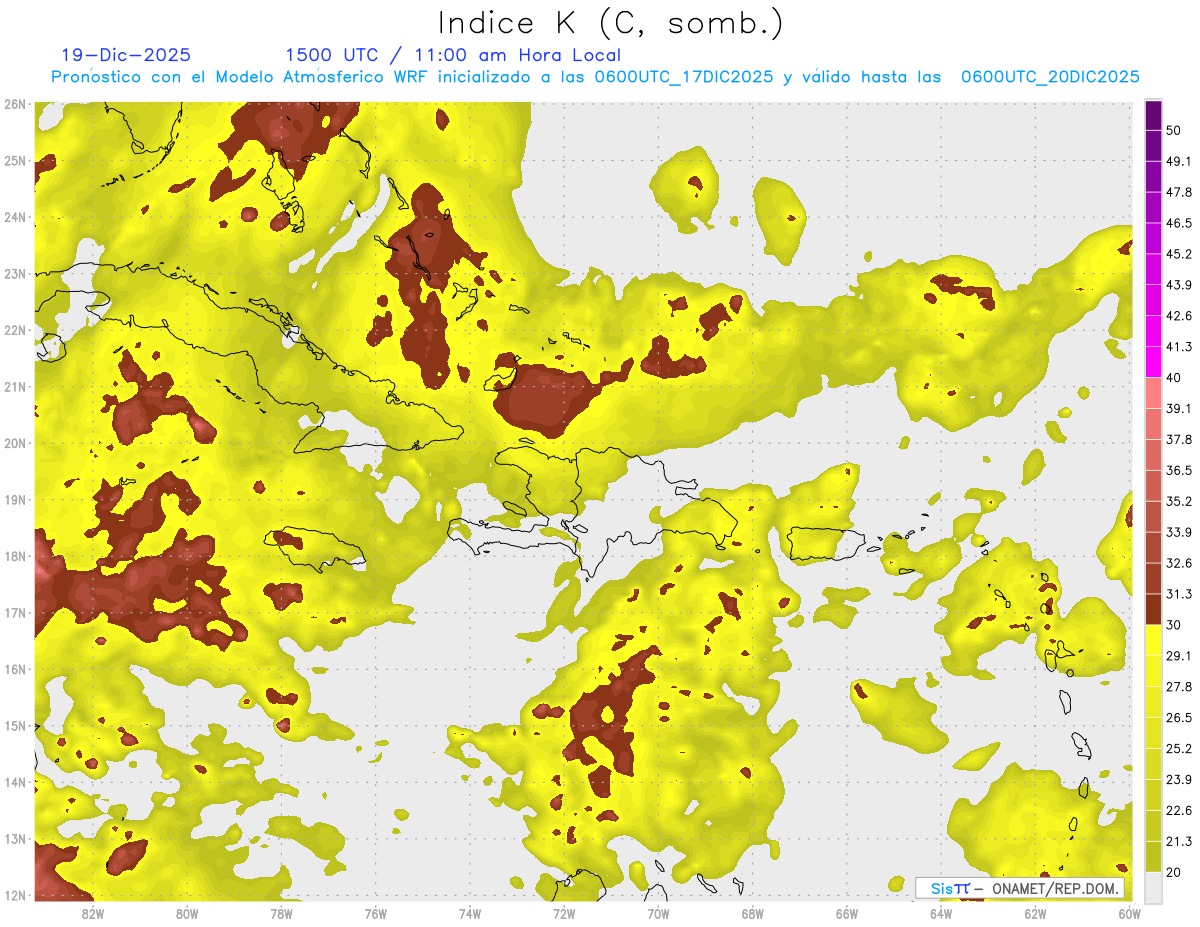Image resolution: width=1200 pixels, height=927 pixels.
Task: Select the topmost dark purple colorbar segment above 50
Action: coord(1153,114)
